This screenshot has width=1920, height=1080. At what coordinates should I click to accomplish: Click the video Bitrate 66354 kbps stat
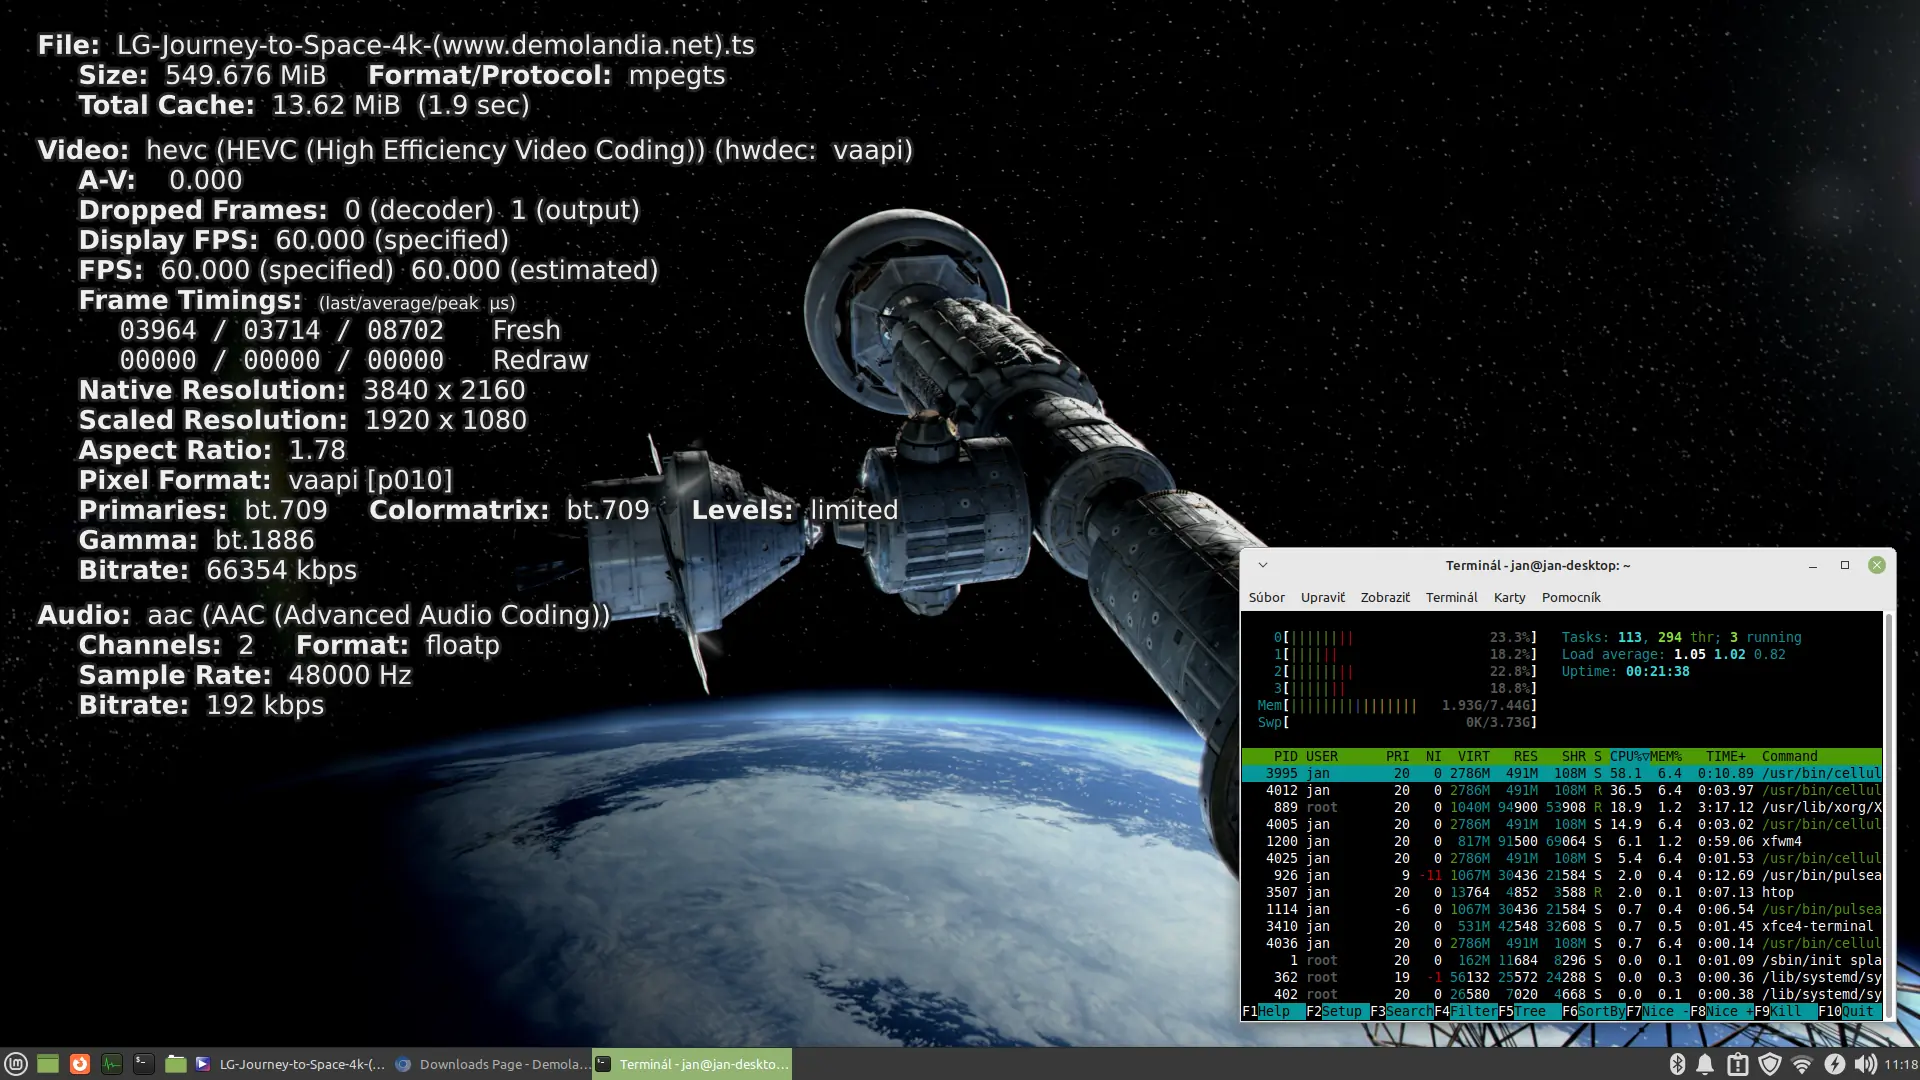[x=218, y=570]
